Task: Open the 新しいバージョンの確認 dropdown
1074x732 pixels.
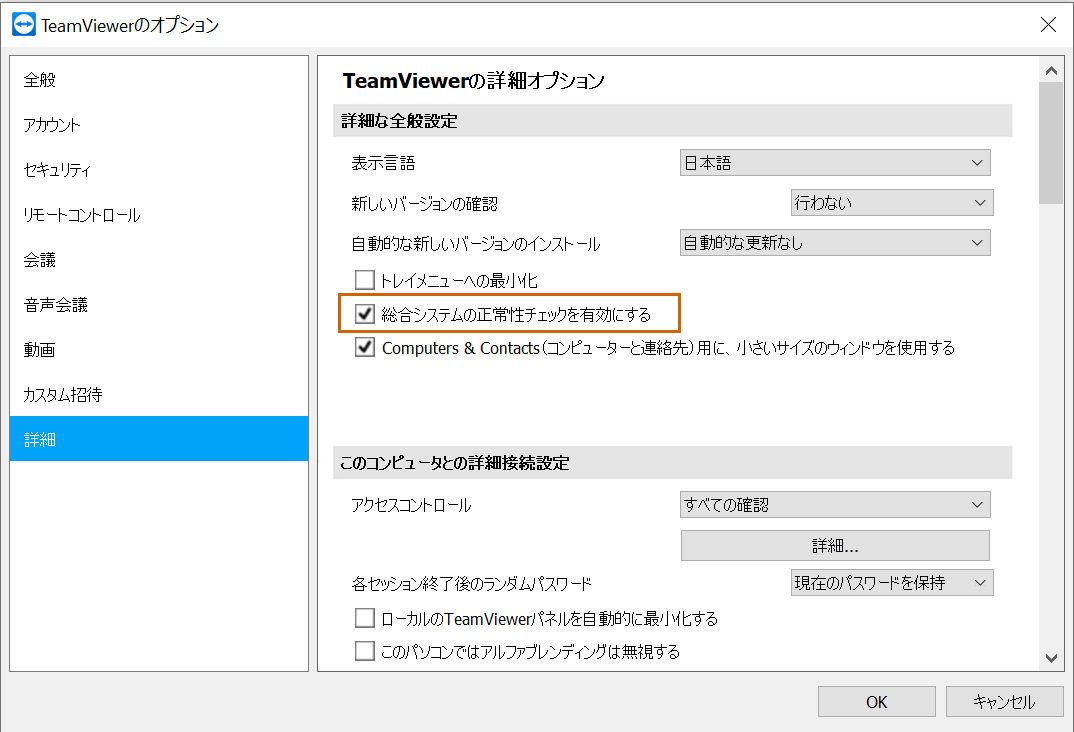Action: tap(892, 203)
